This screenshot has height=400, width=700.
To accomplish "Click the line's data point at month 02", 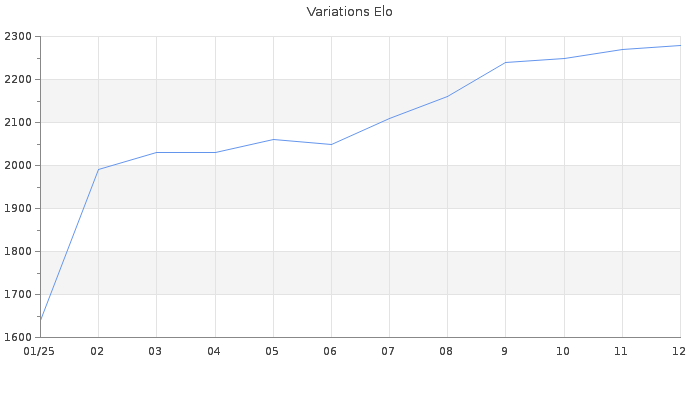I will (x=98, y=169).
